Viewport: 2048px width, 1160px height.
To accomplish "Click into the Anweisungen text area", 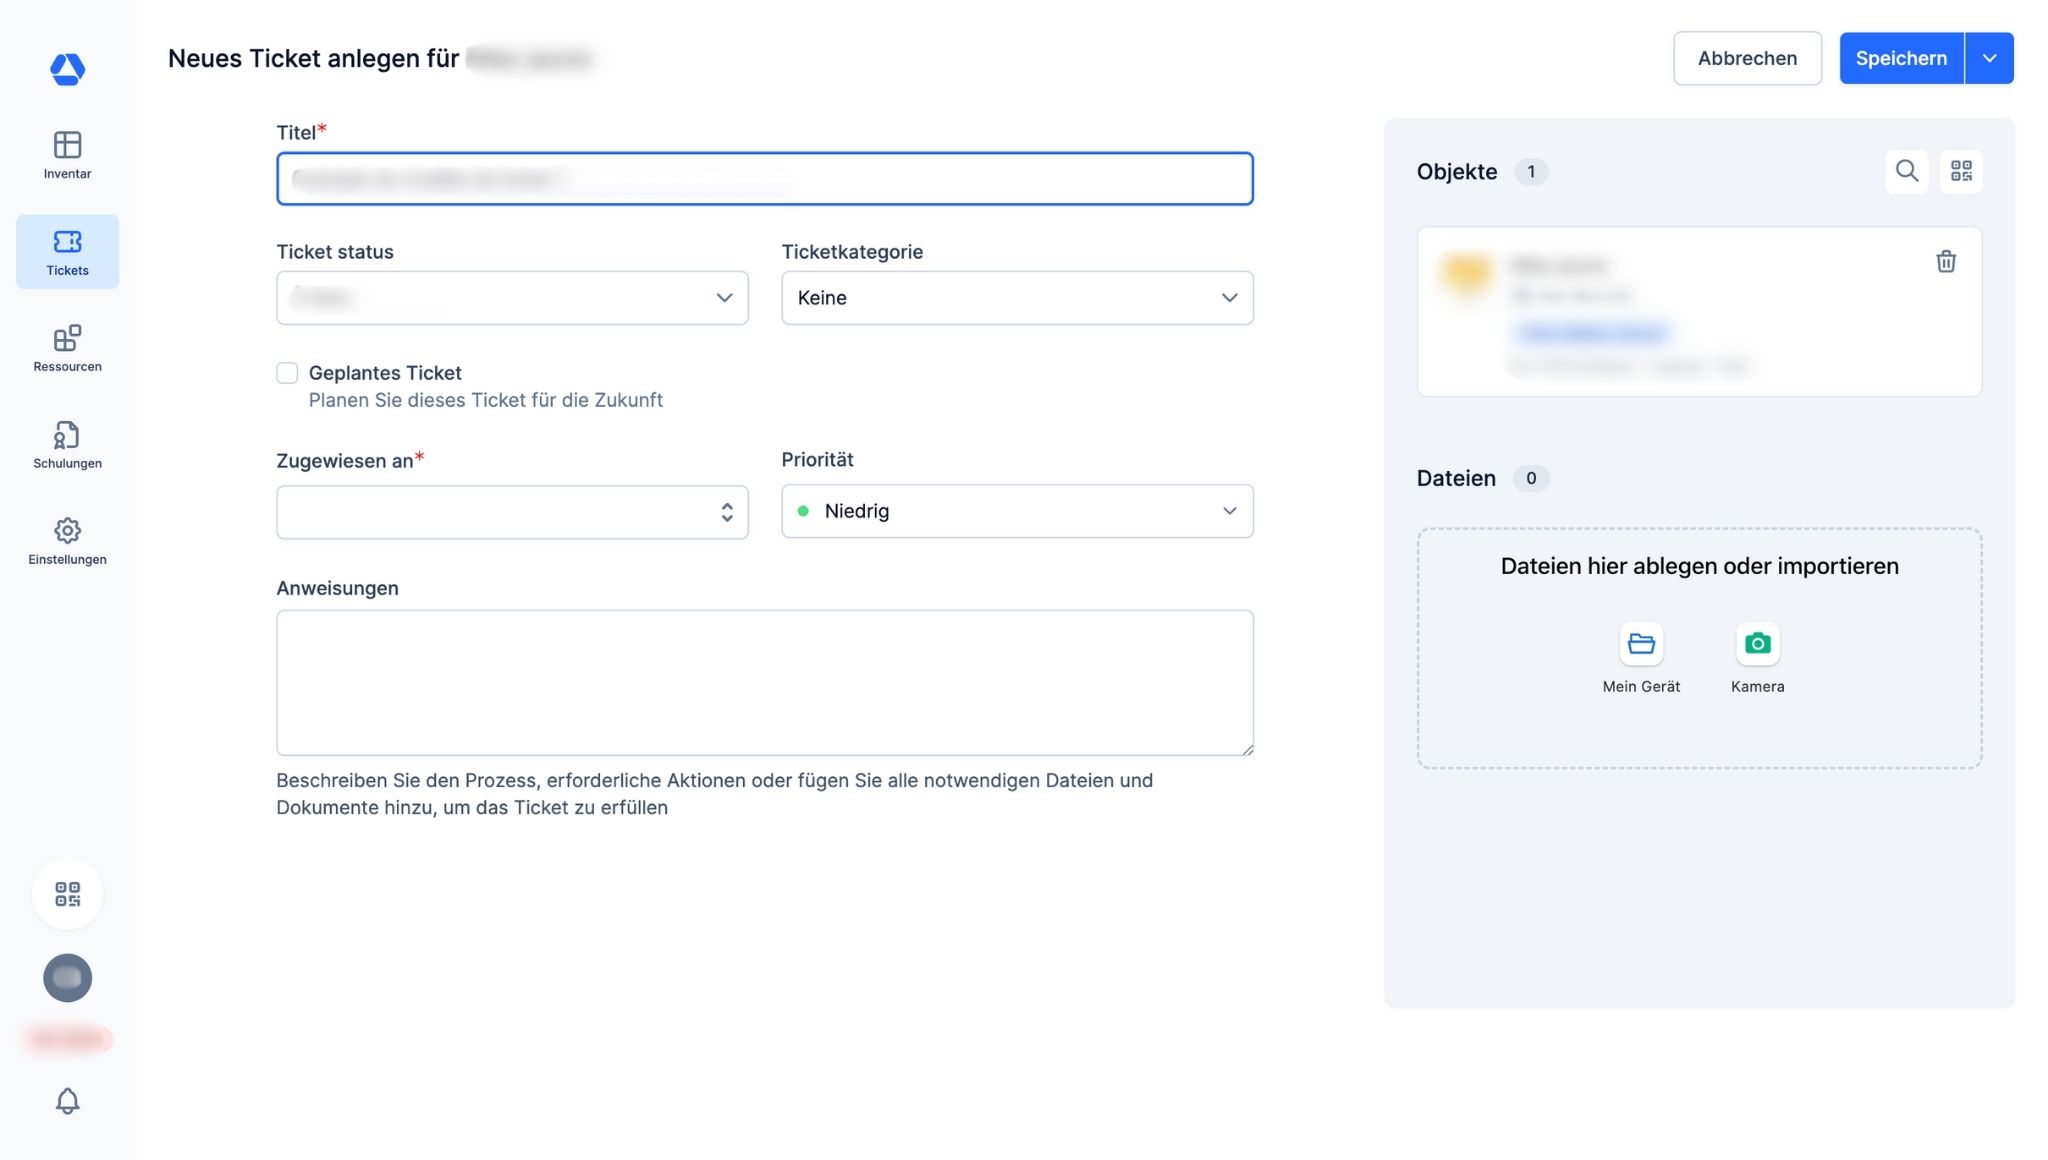I will coord(764,683).
